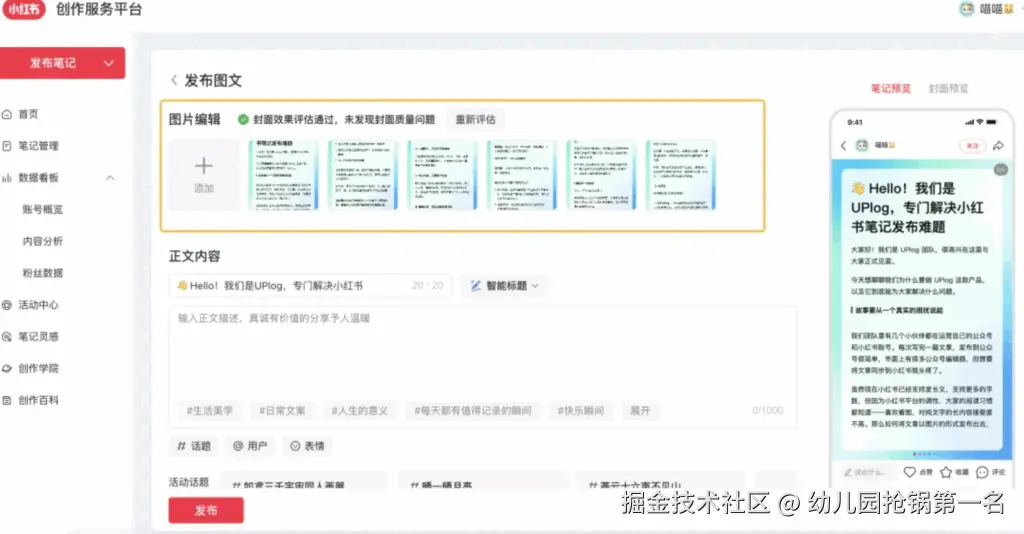Tap the 说点什么 comment box in preview
This screenshot has height=534, width=1024.
[865, 472]
